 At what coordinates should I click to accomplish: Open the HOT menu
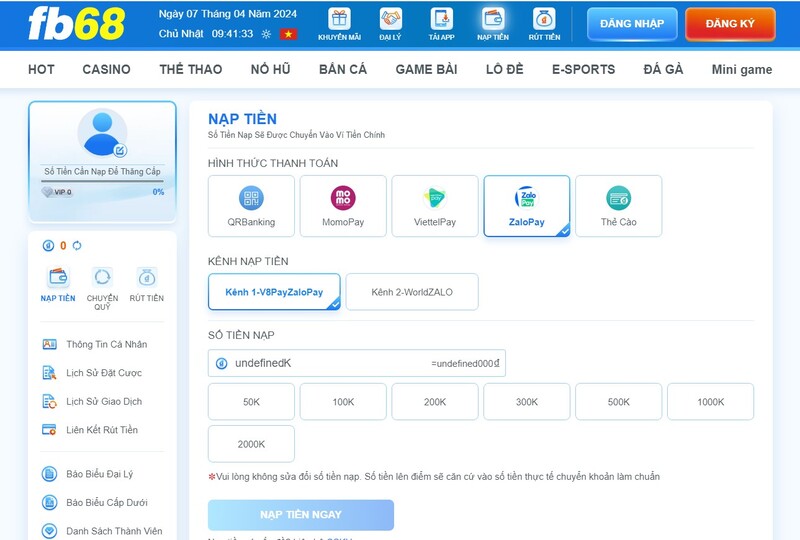pyautogui.click(x=41, y=69)
